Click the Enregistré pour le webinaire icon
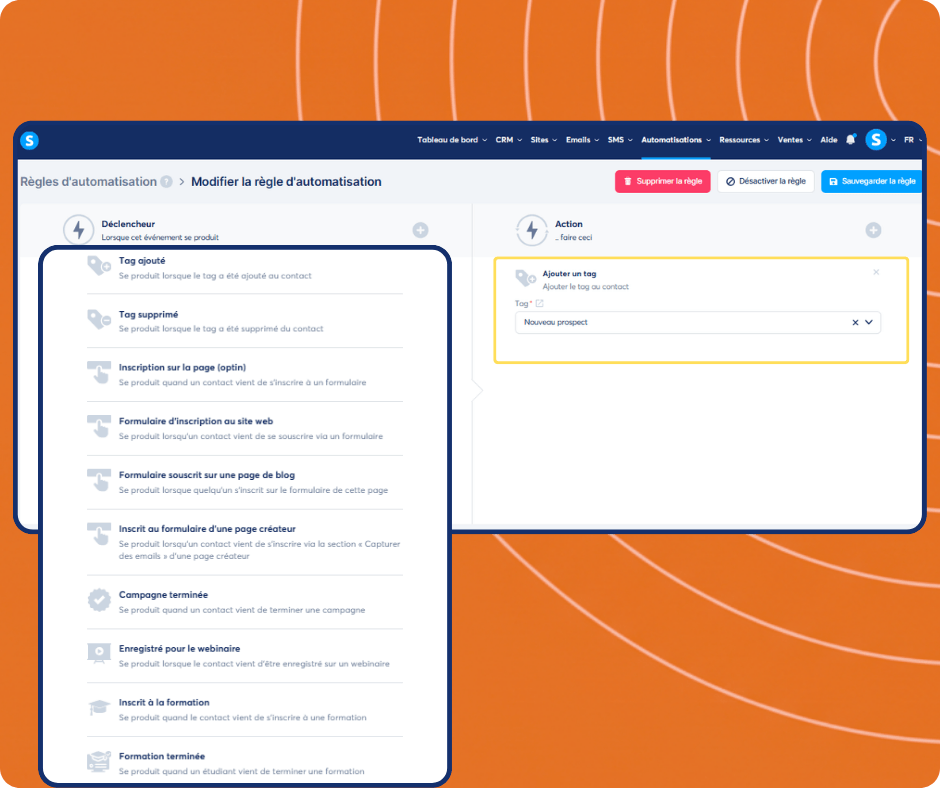Image resolution: width=940 pixels, height=788 pixels. (x=99, y=654)
